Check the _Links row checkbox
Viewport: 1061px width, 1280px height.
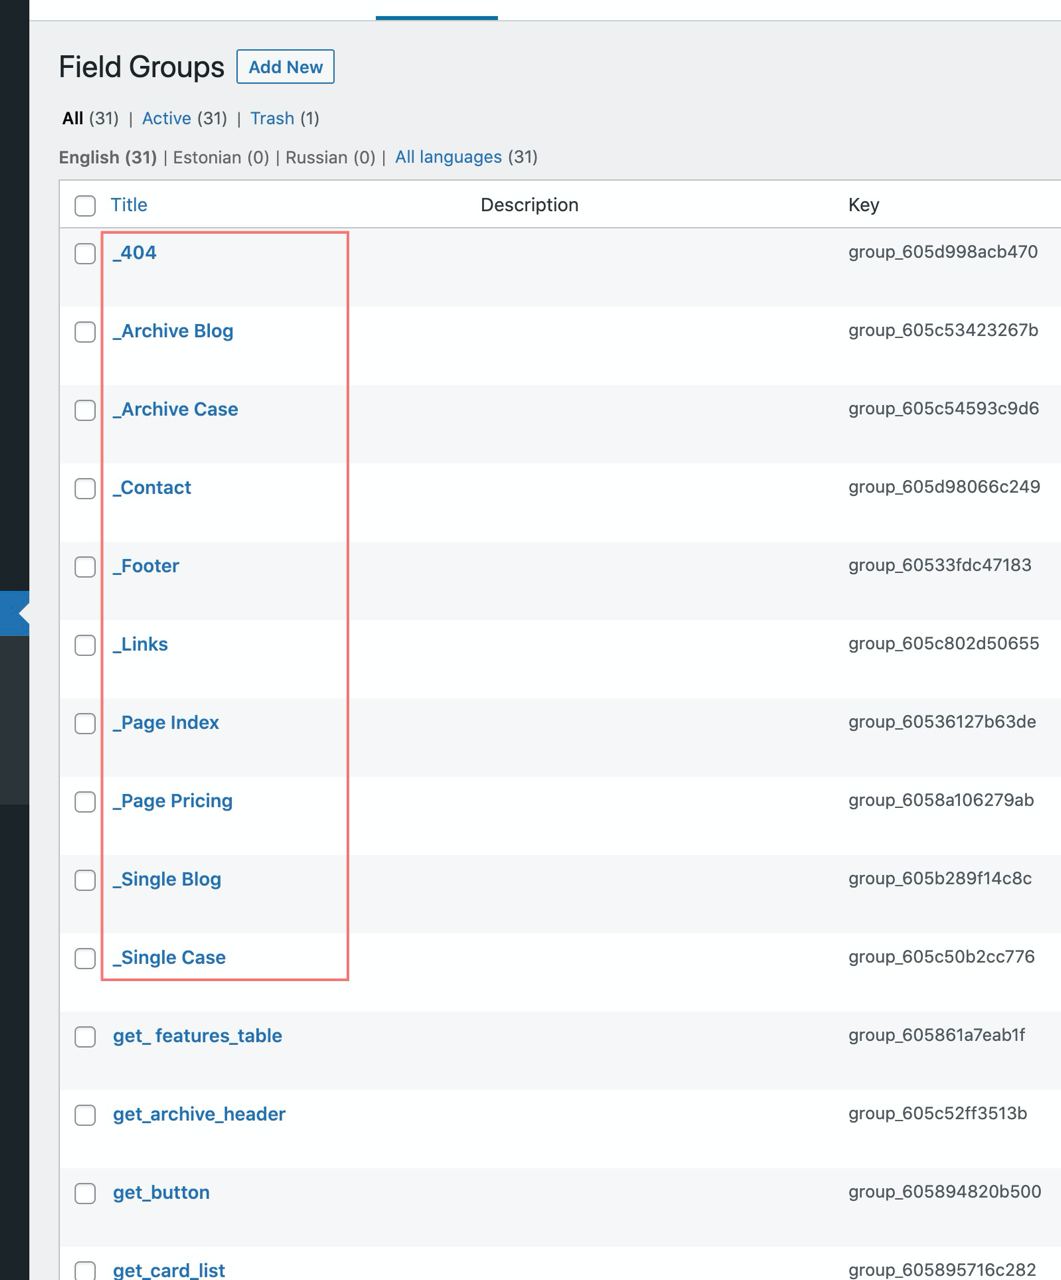[x=85, y=646]
